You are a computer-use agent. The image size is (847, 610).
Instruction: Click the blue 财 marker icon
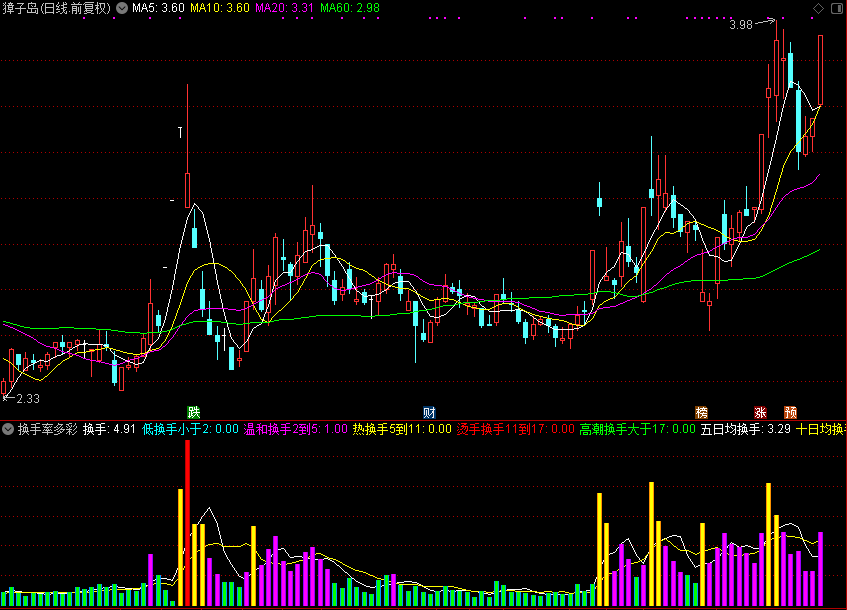429,413
